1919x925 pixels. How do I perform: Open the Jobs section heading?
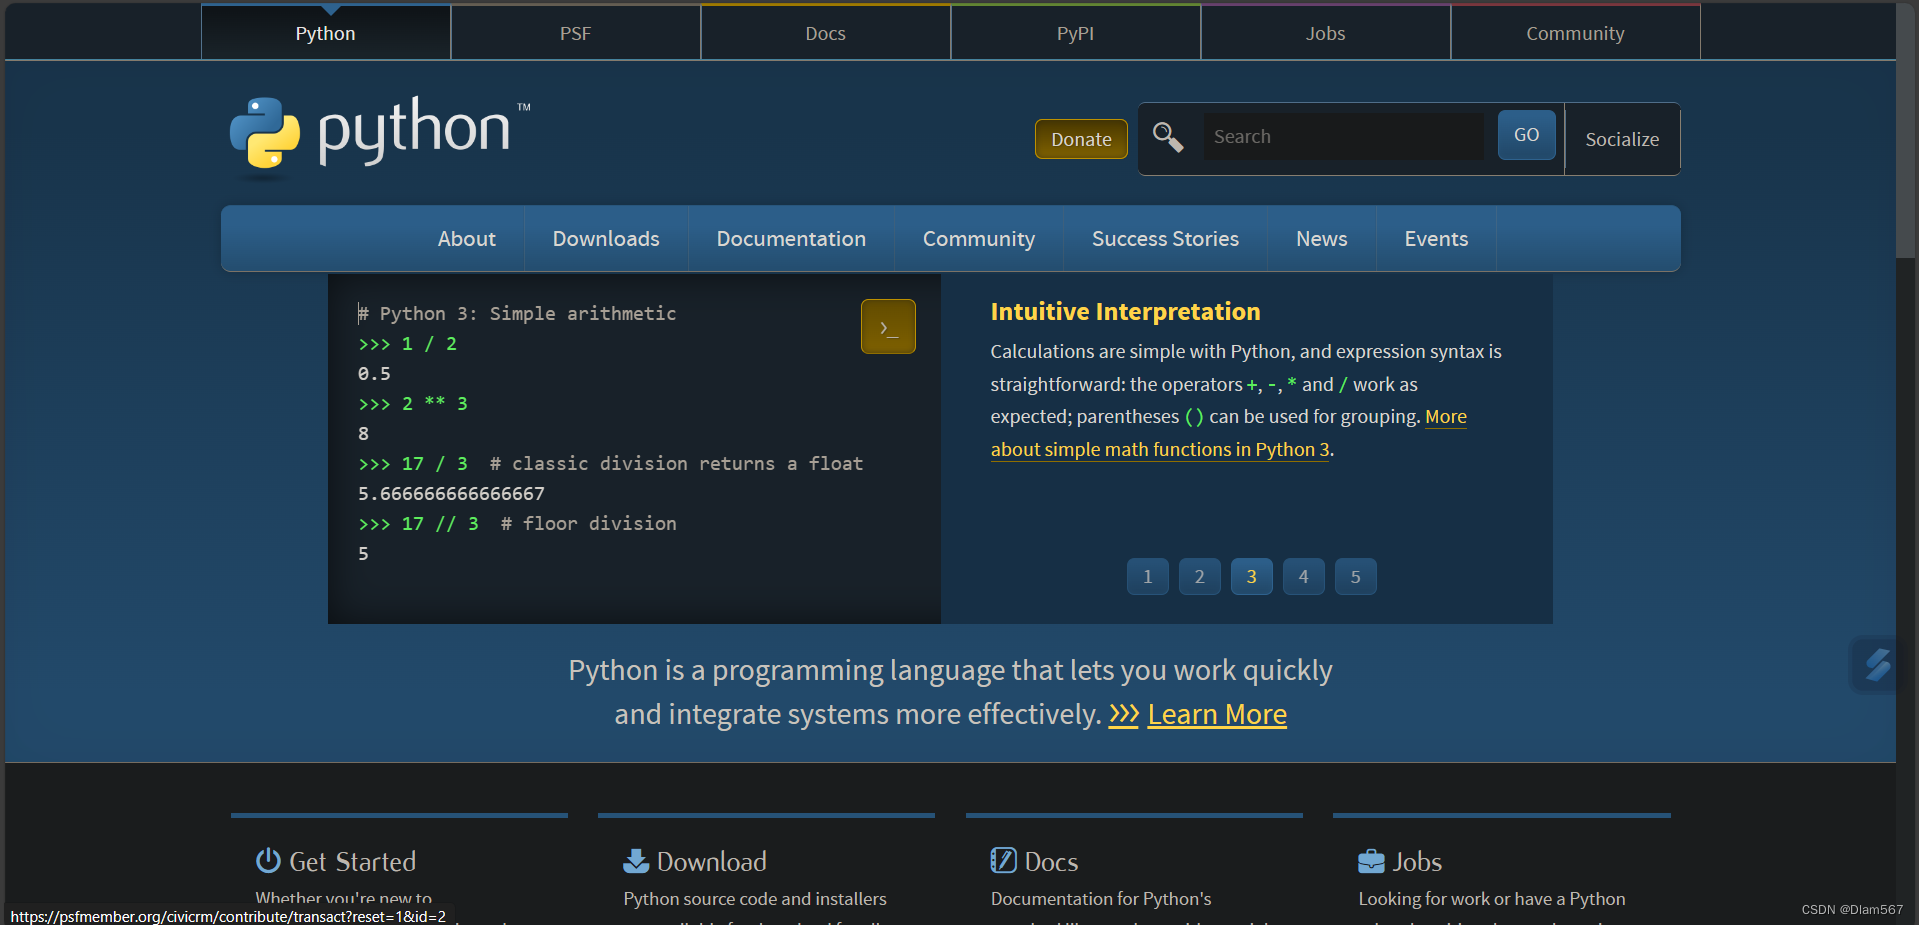tap(1417, 861)
